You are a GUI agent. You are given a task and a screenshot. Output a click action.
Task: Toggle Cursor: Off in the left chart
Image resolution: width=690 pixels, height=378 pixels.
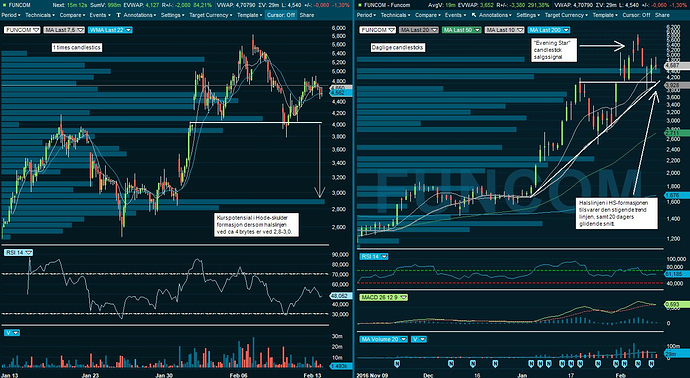[281, 15]
